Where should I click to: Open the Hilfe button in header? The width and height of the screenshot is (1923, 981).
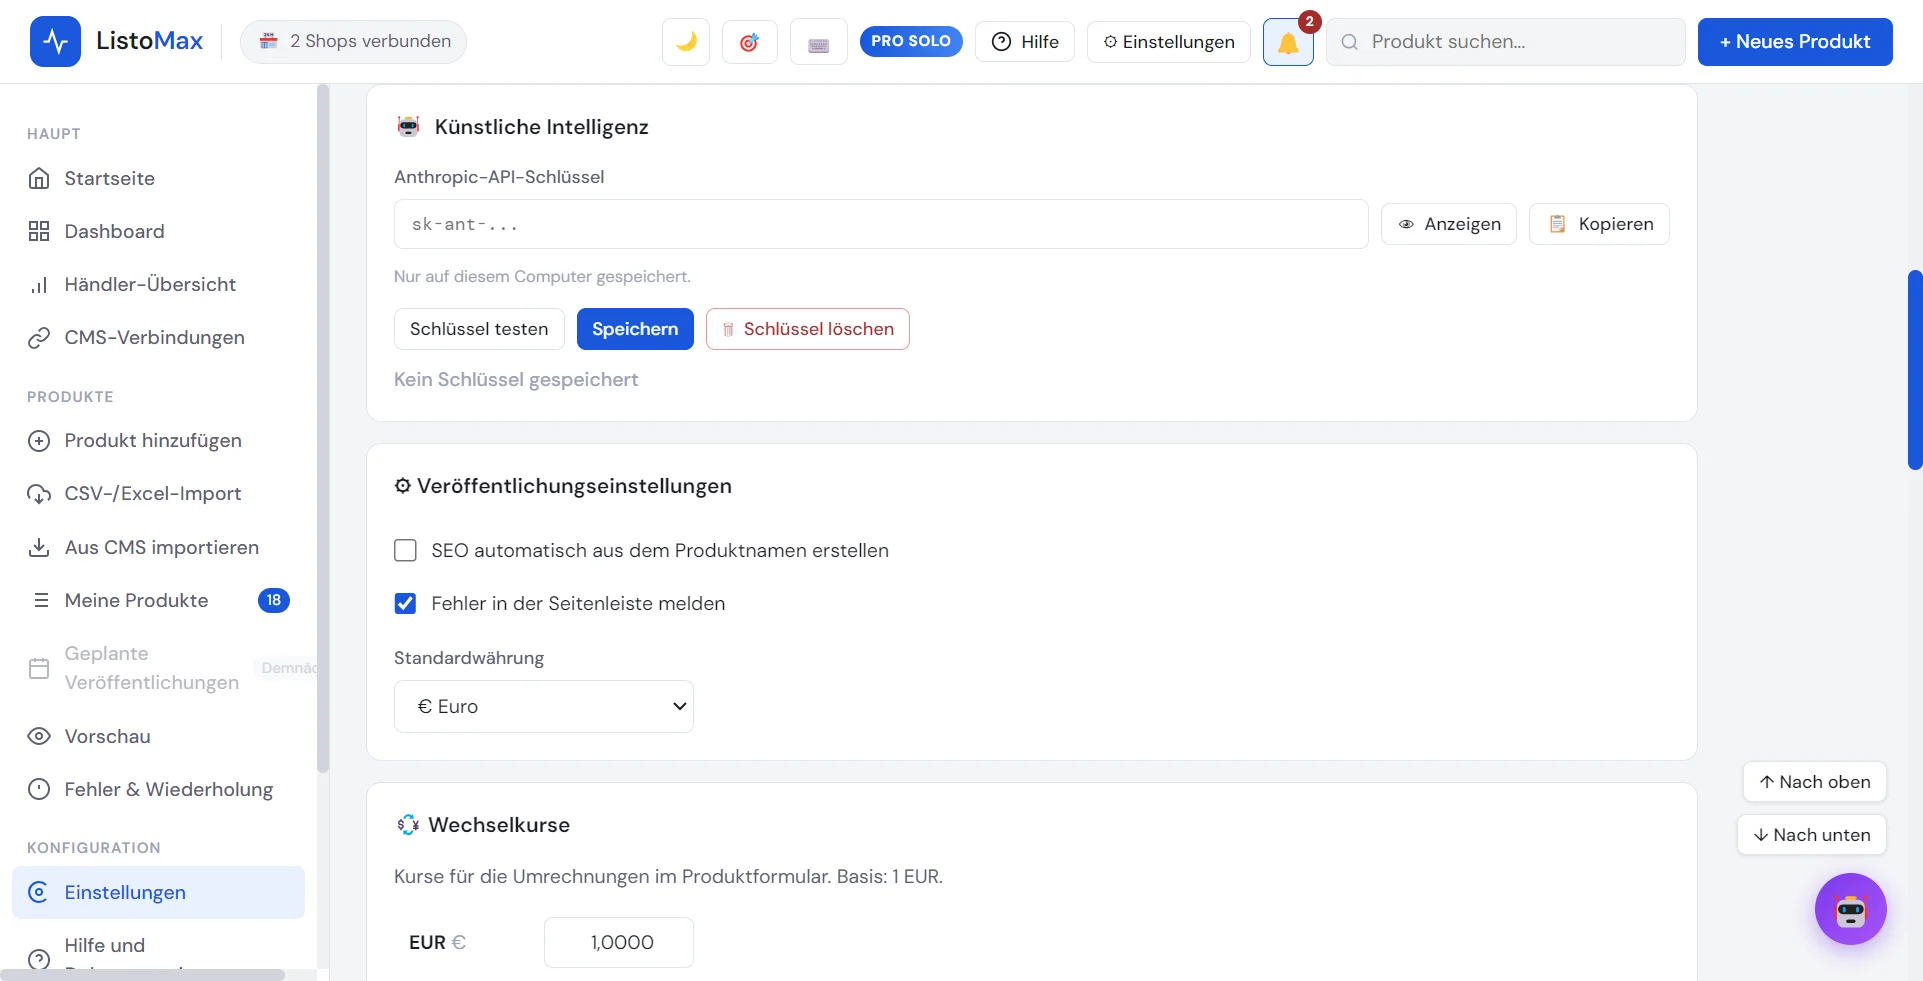pos(1025,42)
